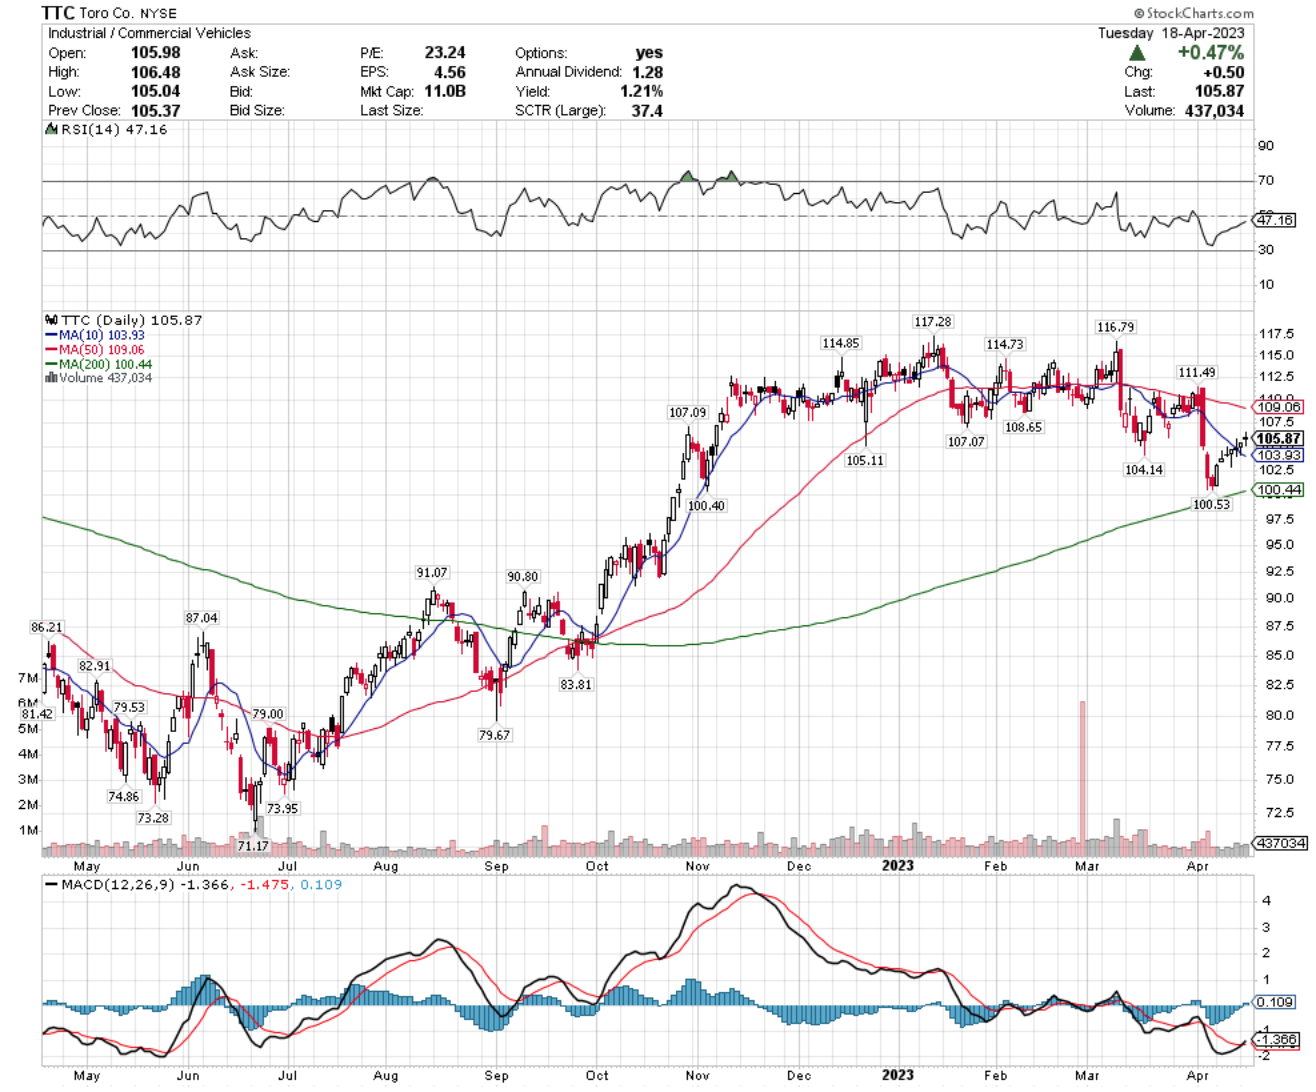Image resolution: width=1316 pixels, height=1092 pixels.
Task: Click the MA(10) 103.93 legend entry
Action: click(x=95, y=335)
